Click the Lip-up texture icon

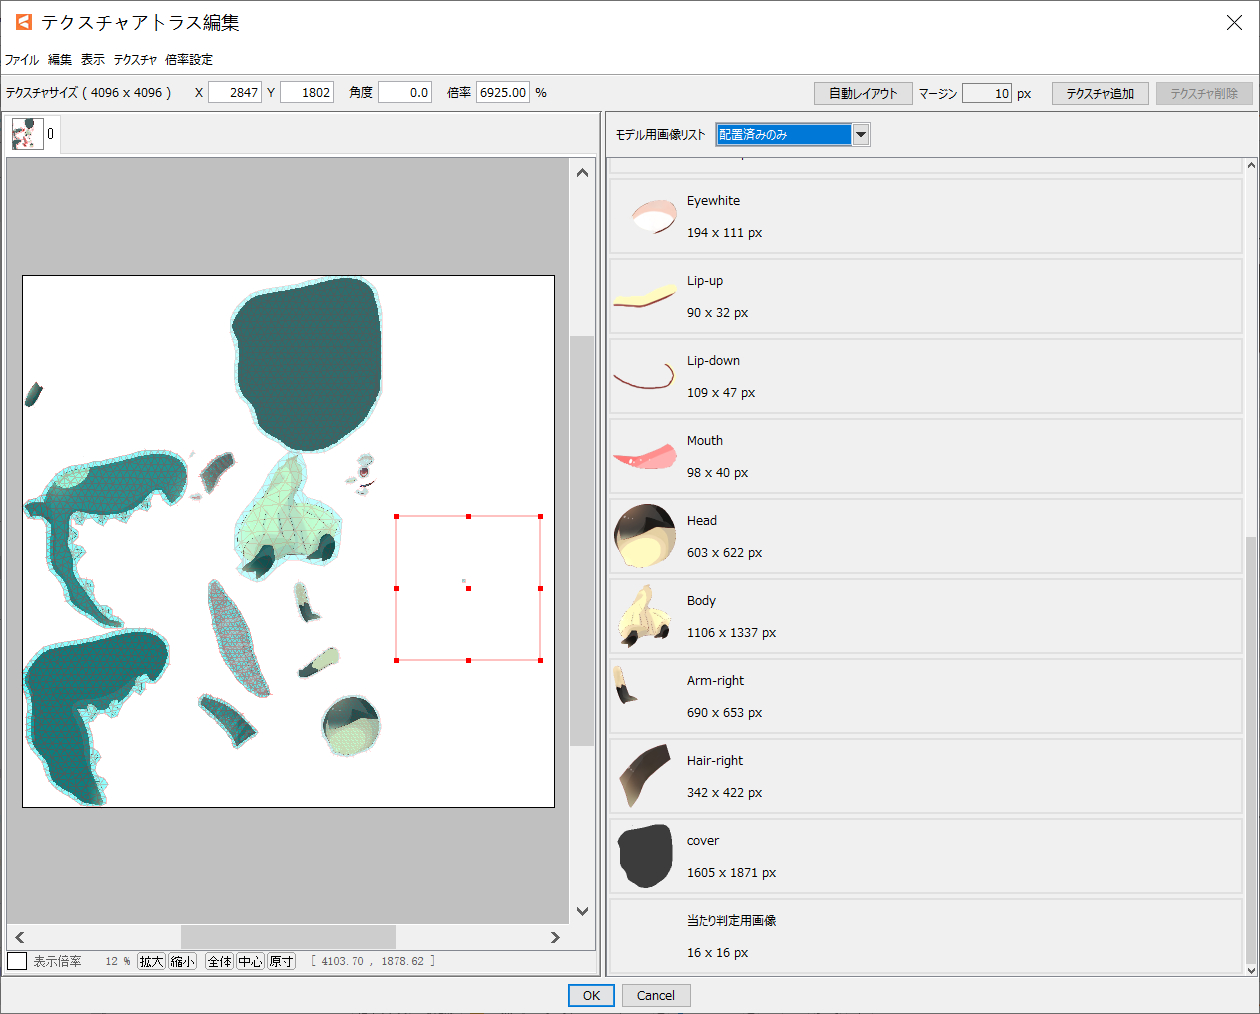click(645, 296)
